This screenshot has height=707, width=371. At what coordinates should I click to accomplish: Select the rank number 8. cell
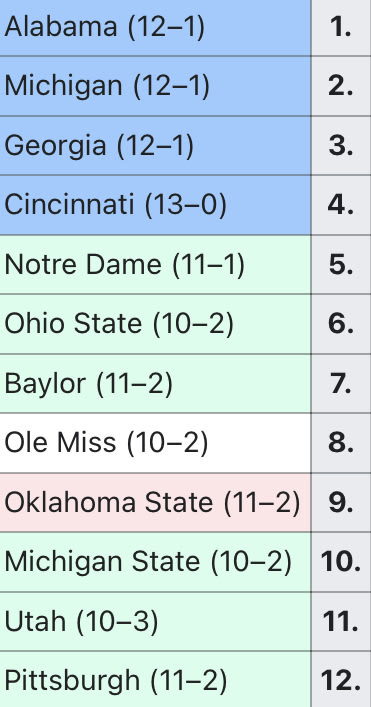[341, 443]
